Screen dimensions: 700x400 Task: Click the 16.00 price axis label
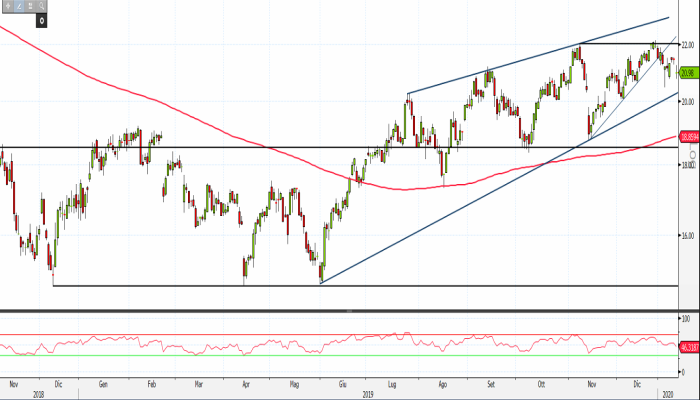688,236
